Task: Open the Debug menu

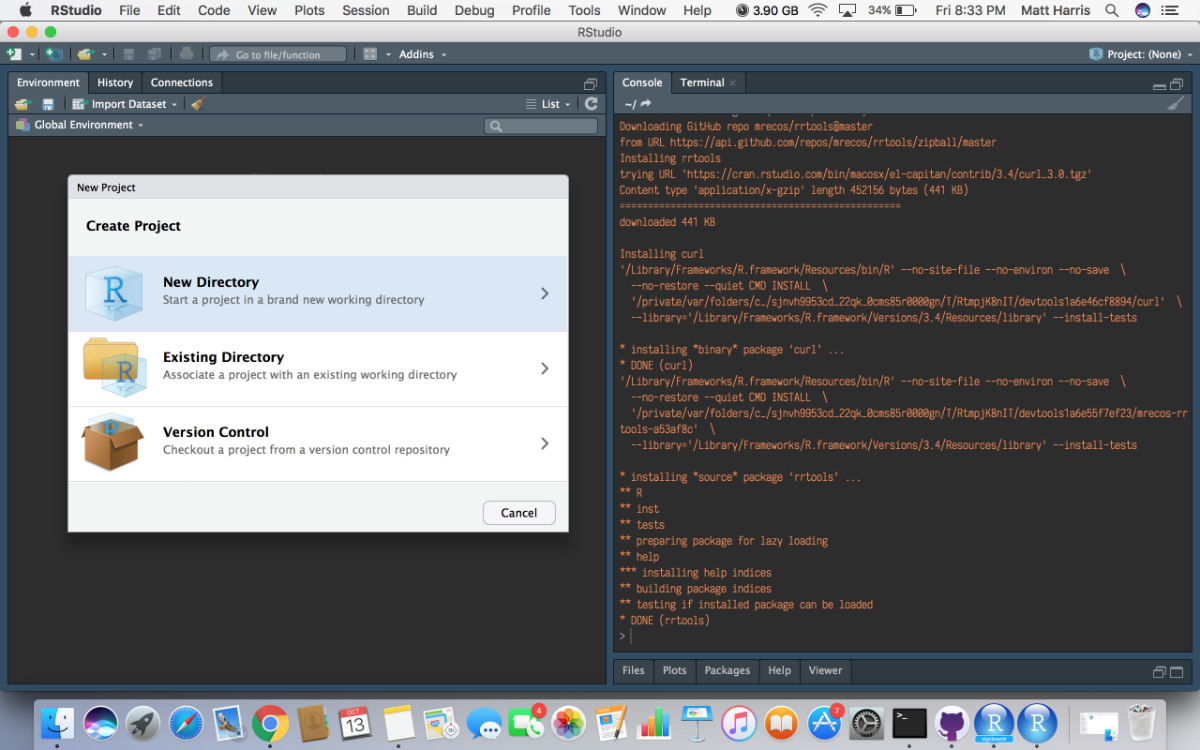Action: pos(474,10)
